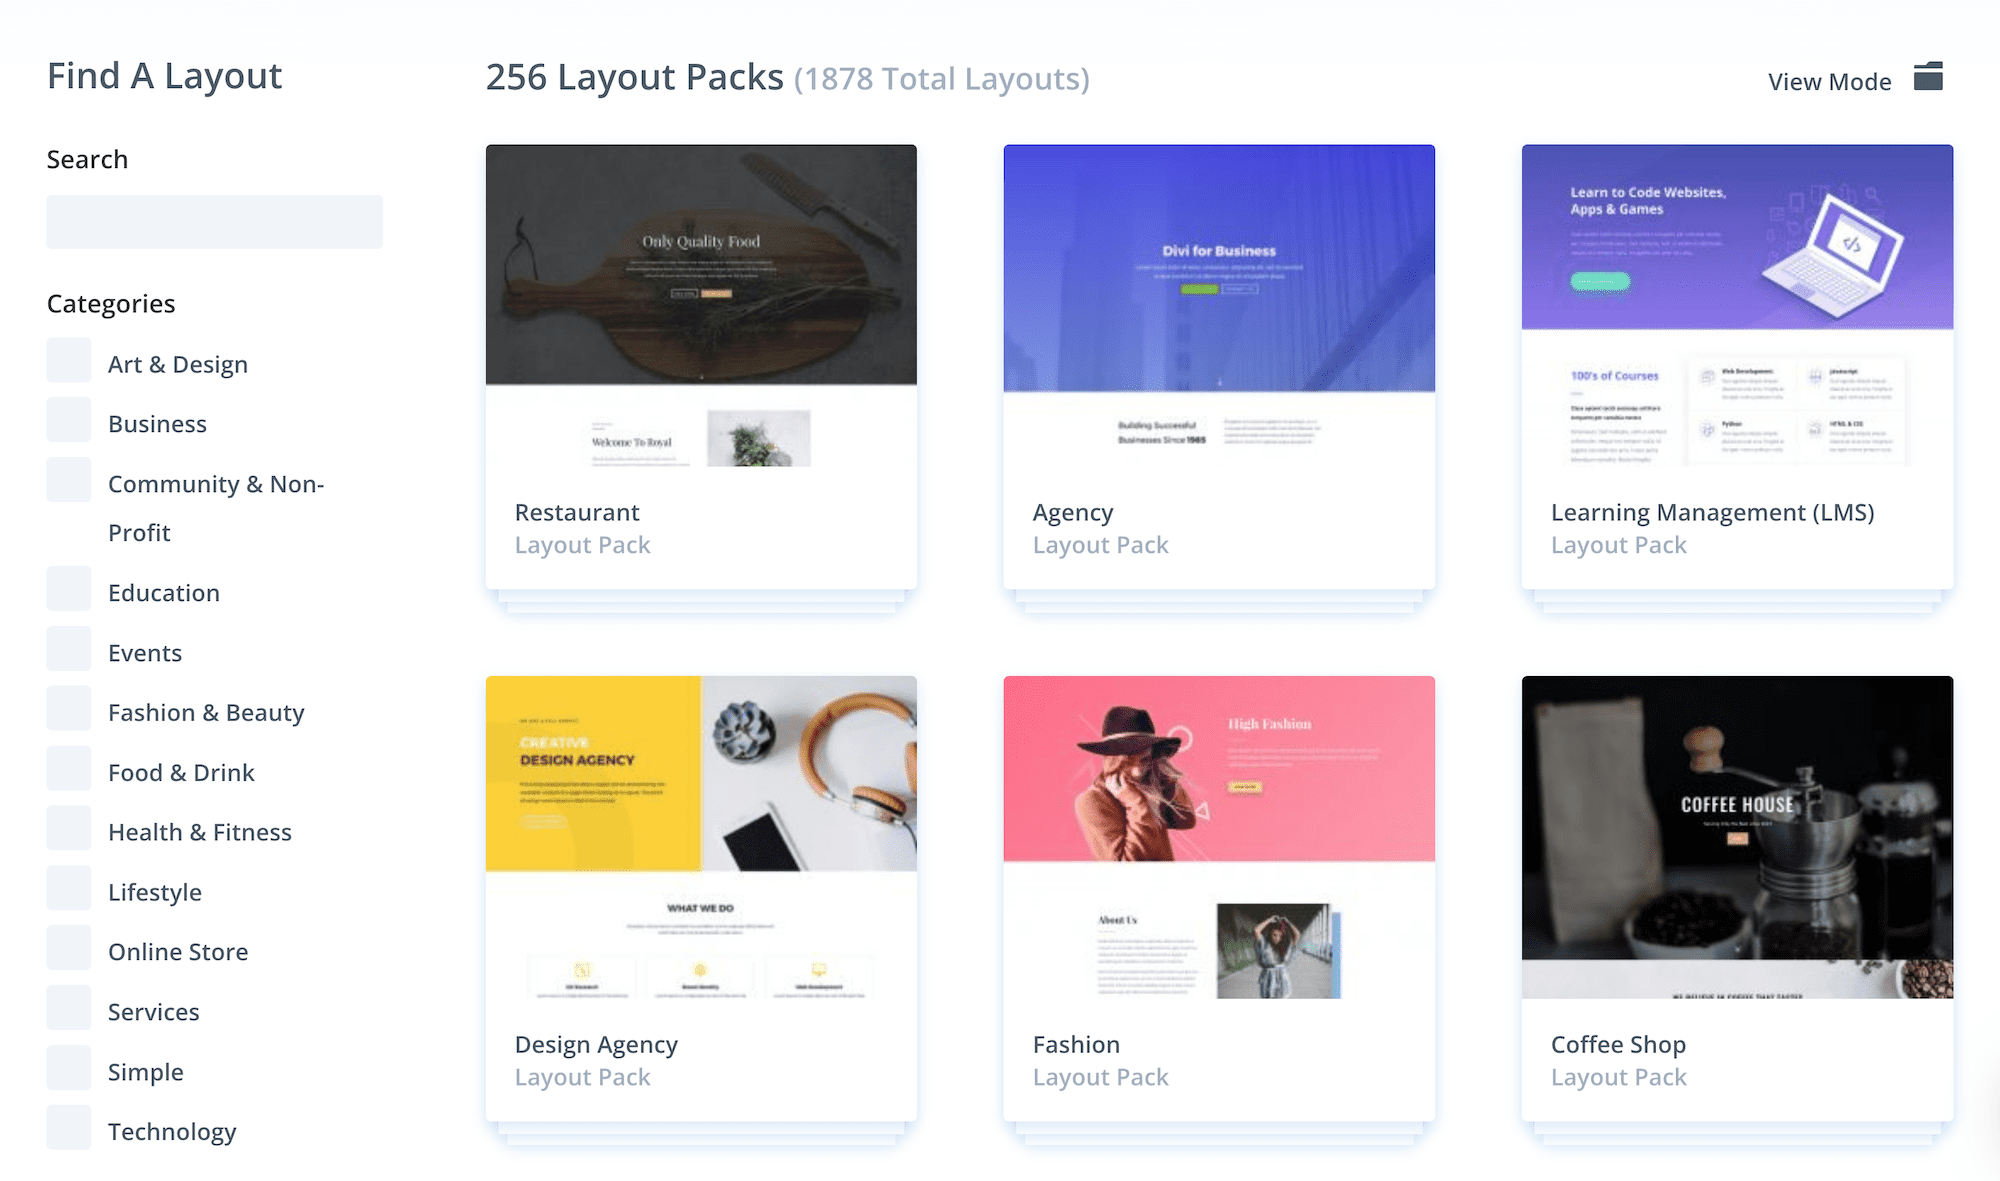The height and width of the screenshot is (1181, 2000).
Task: Check the Health & Fitness category
Action: point(68,828)
